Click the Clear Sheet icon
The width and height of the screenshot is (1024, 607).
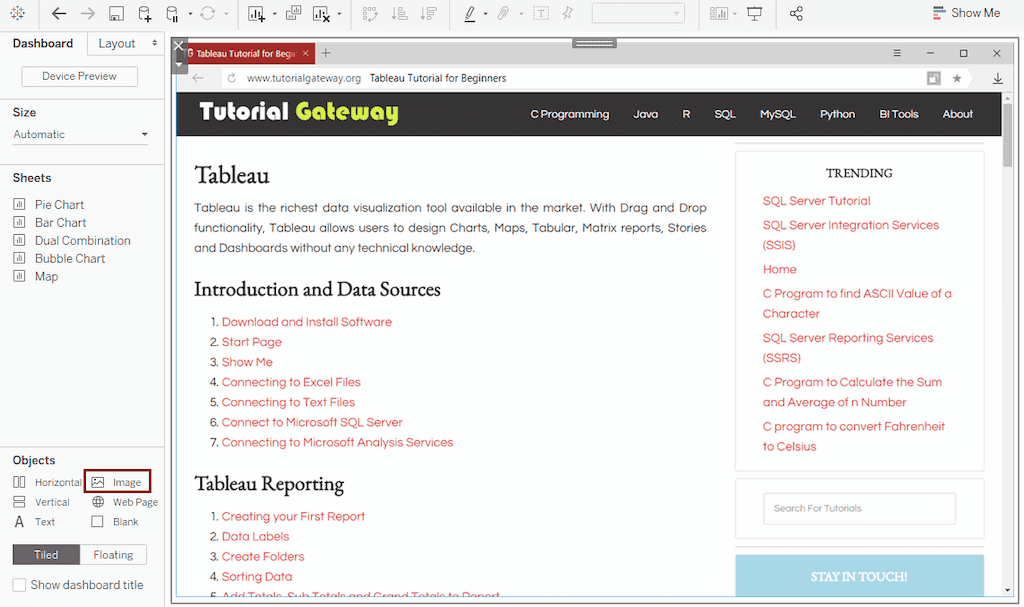click(321, 14)
